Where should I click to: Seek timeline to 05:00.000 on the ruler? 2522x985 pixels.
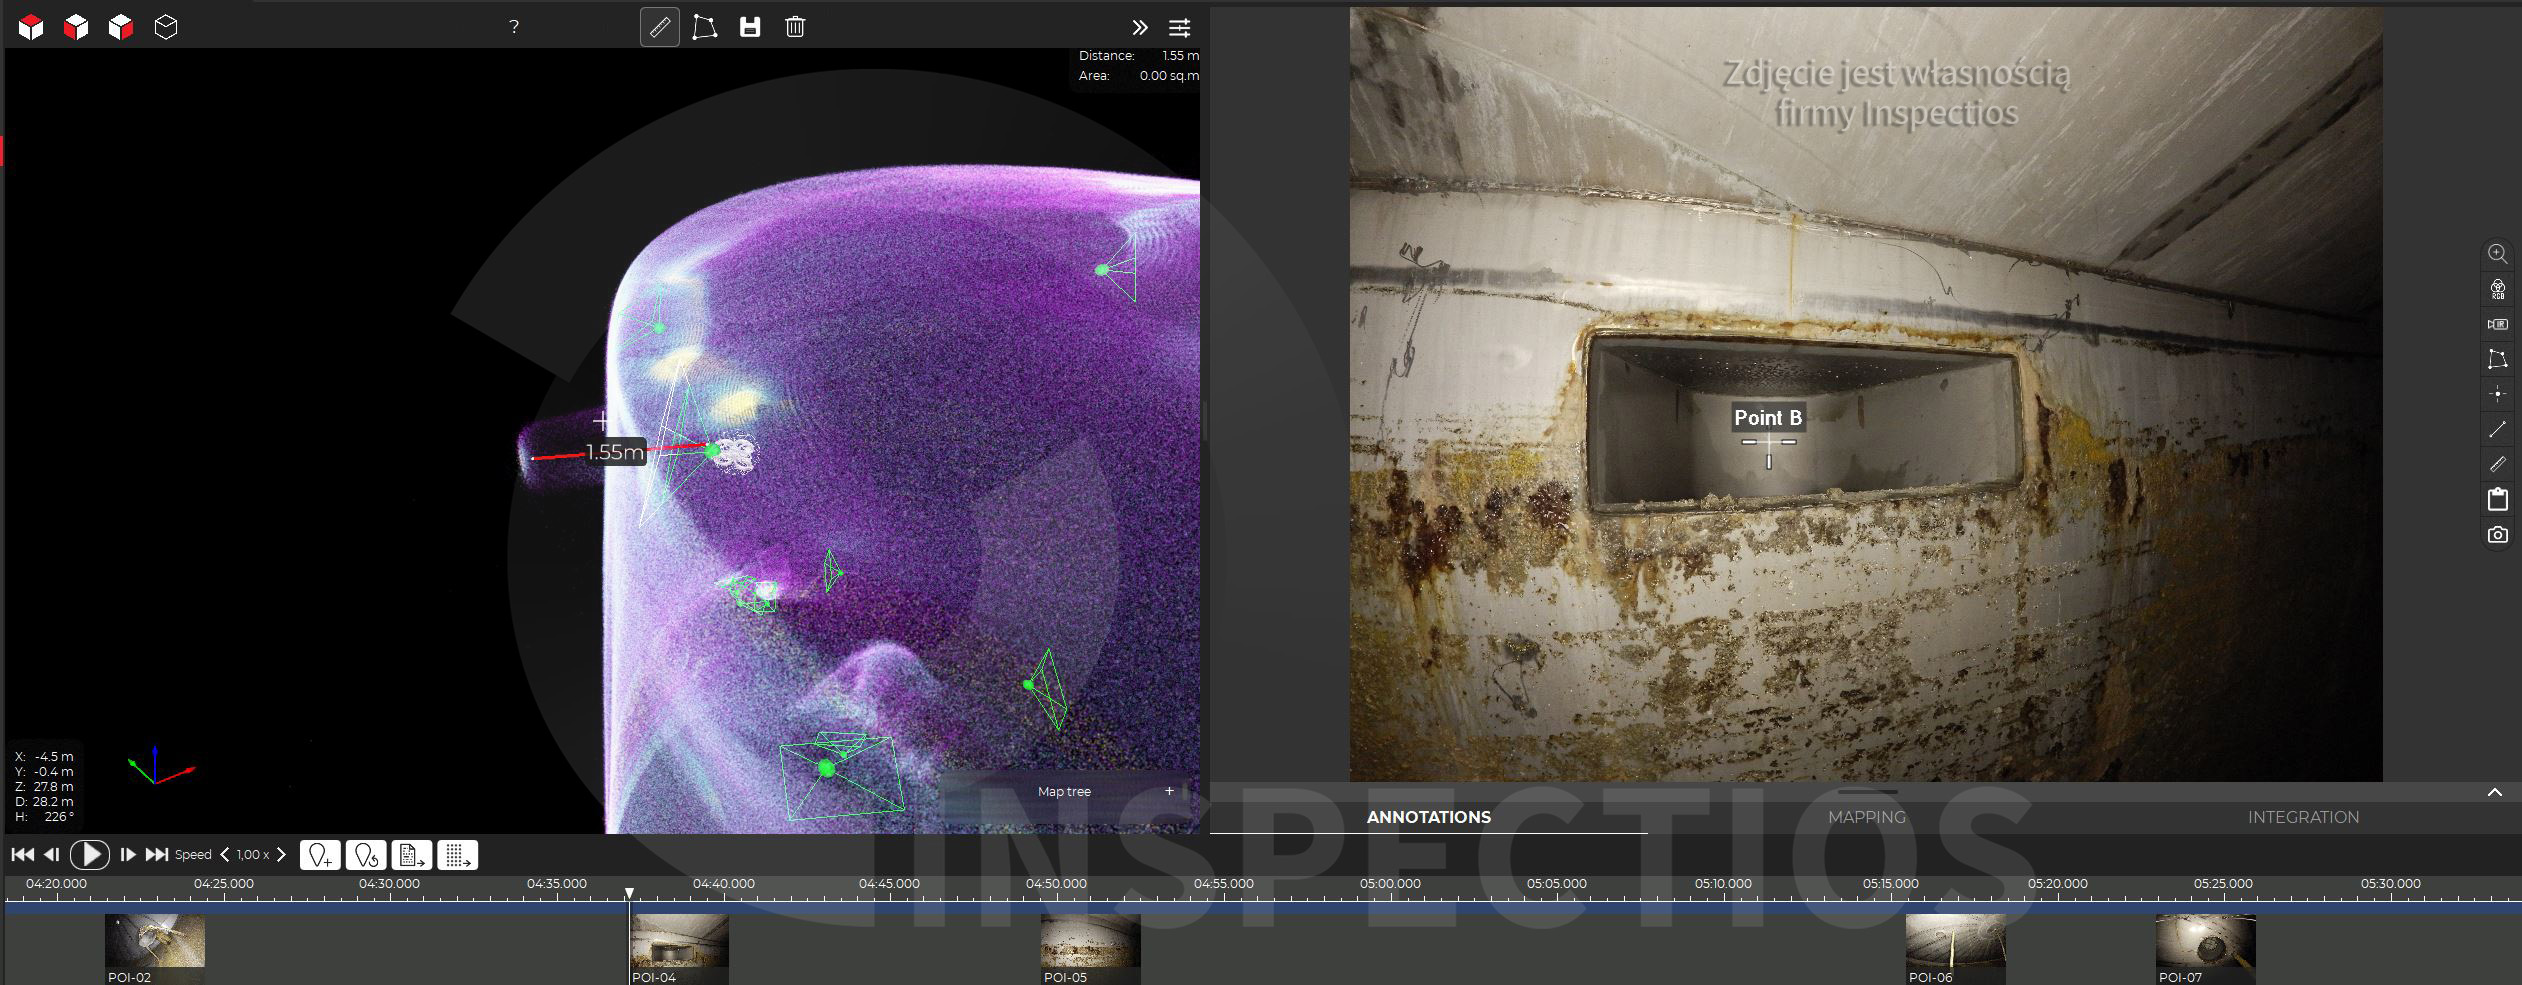point(1390,884)
